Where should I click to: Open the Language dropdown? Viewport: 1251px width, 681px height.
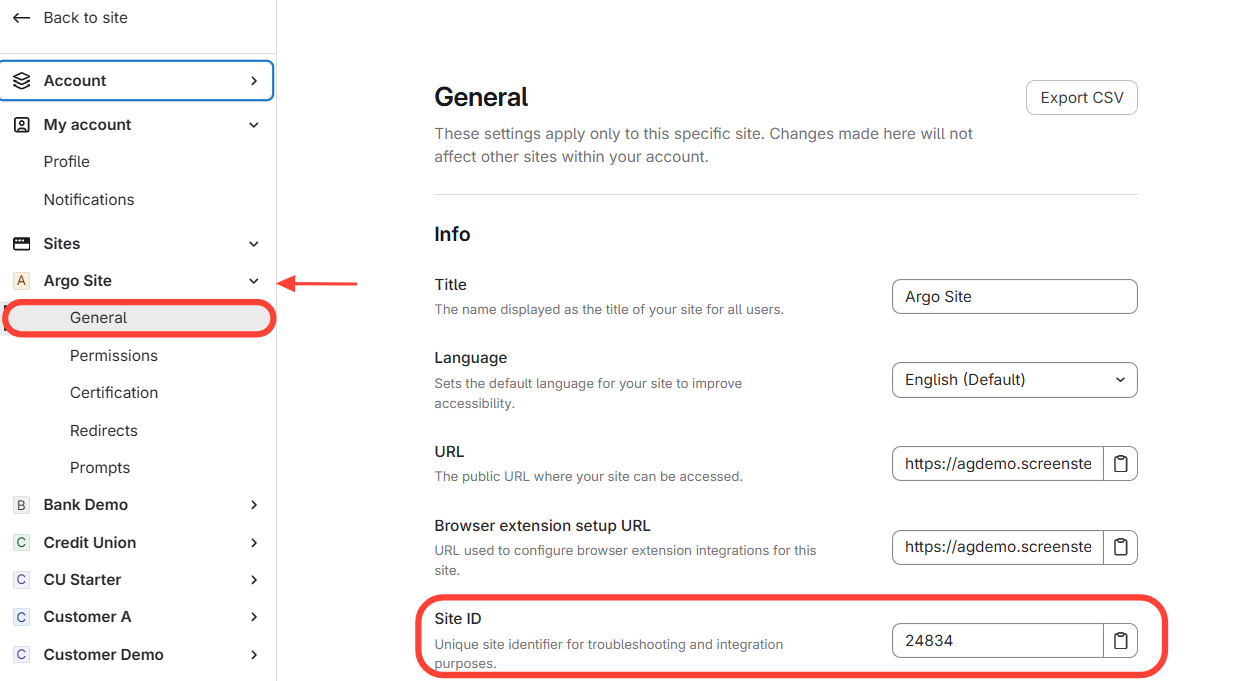pos(1014,380)
